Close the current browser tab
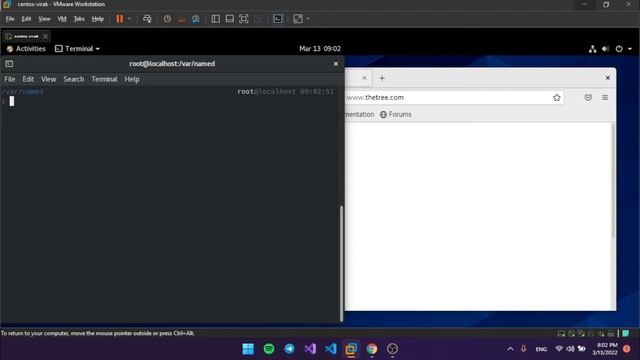 pyautogui.click(x=364, y=78)
